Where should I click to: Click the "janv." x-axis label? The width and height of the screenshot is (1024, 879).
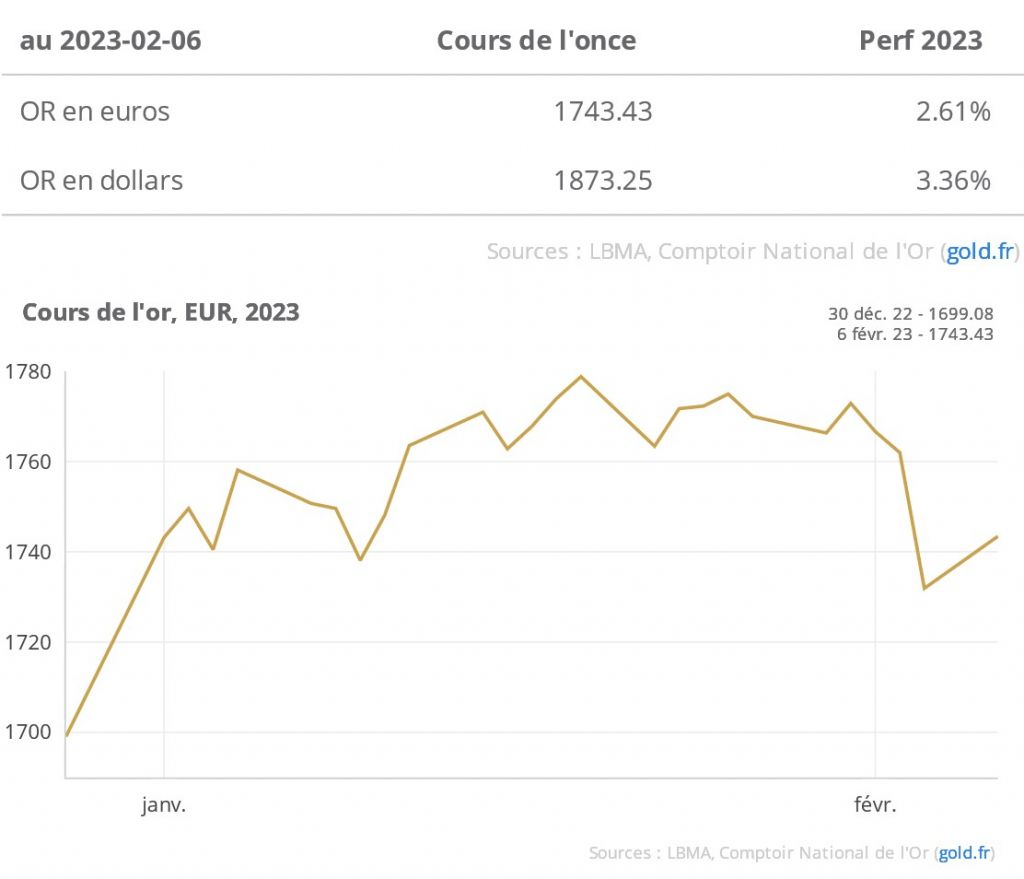pos(164,805)
